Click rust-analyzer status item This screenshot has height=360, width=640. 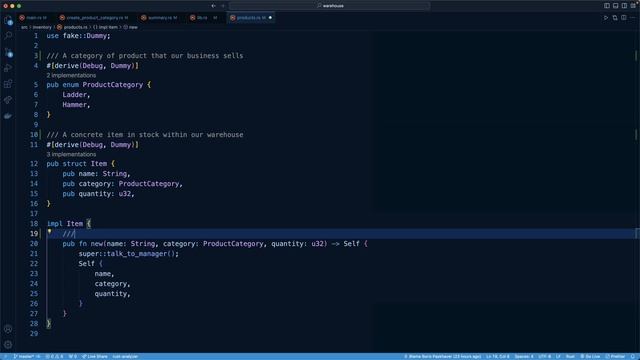coord(125,356)
